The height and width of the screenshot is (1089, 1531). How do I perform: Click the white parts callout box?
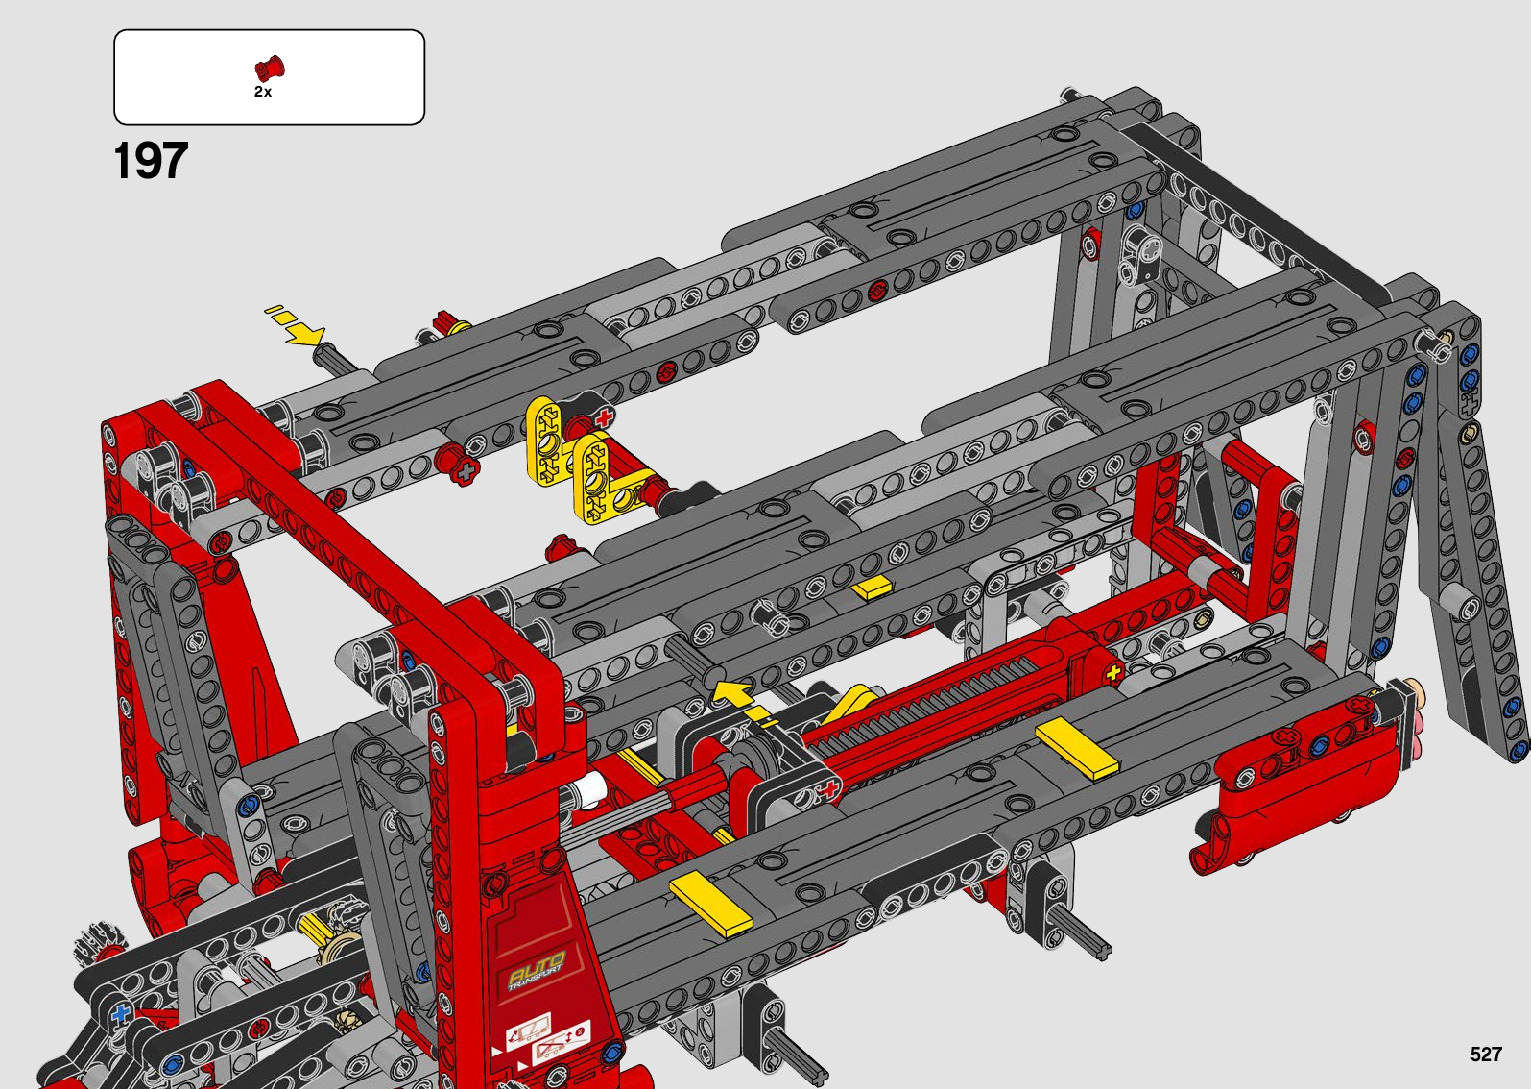pos(269,77)
